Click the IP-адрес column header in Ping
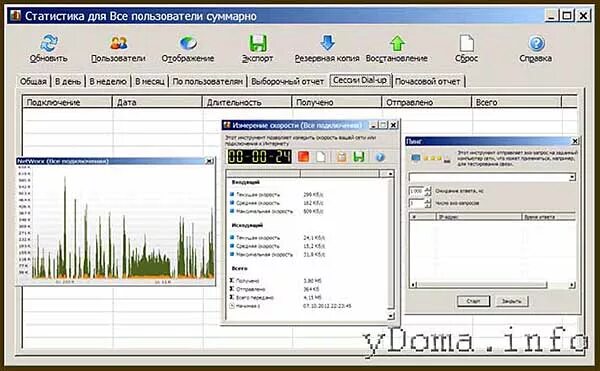 click(479, 217)
